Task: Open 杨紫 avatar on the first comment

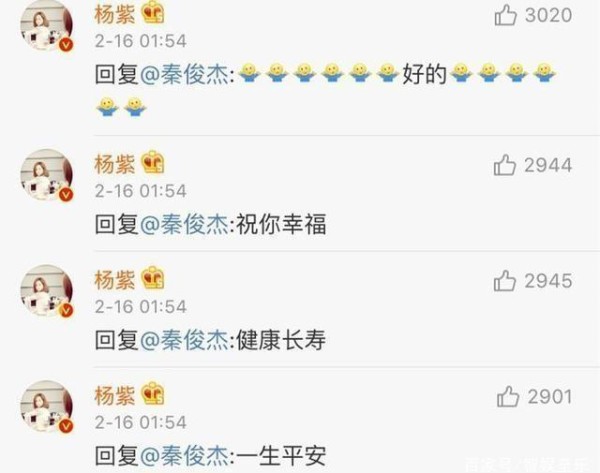Action: point(47,25)
